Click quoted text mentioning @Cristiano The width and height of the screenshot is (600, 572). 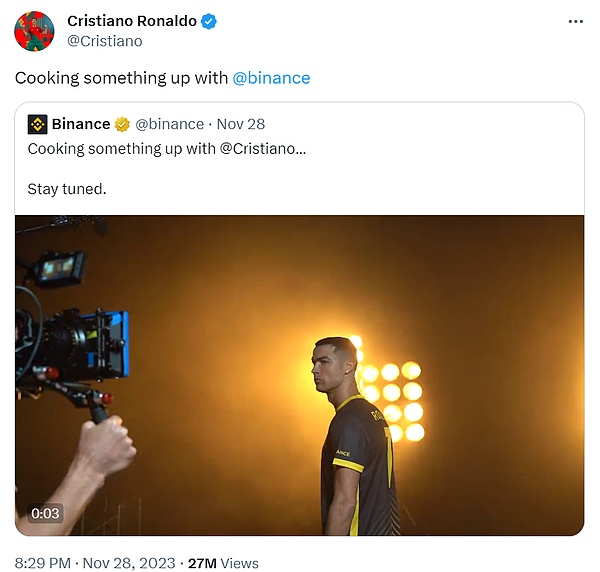coord(167,149)
